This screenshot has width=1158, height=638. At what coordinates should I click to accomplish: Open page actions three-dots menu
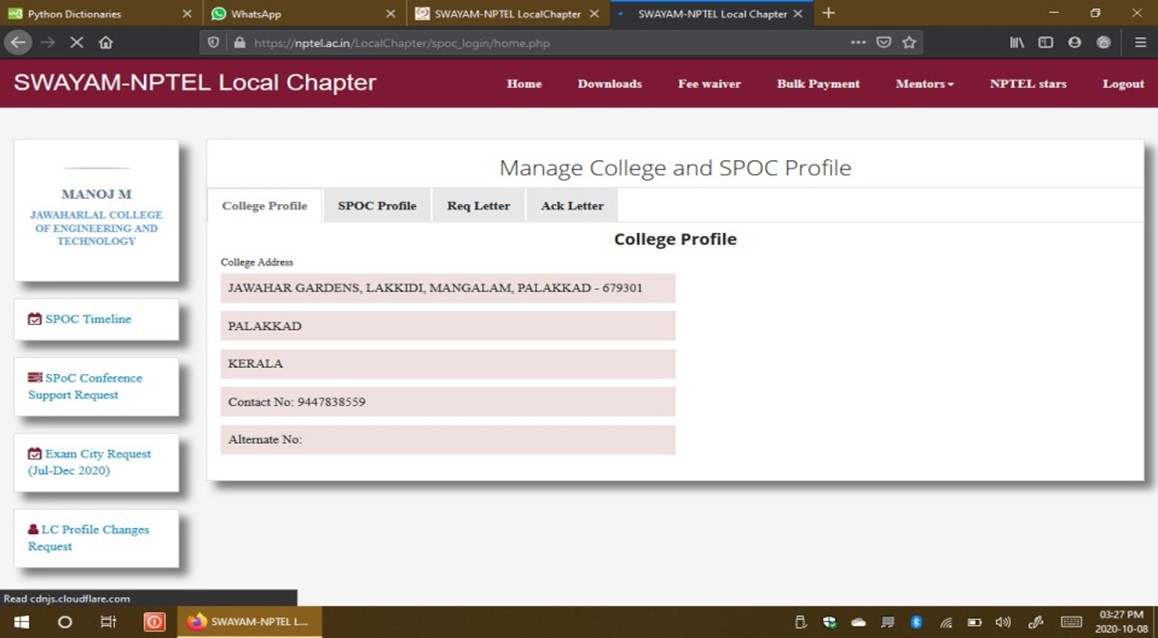pos(857,42)
